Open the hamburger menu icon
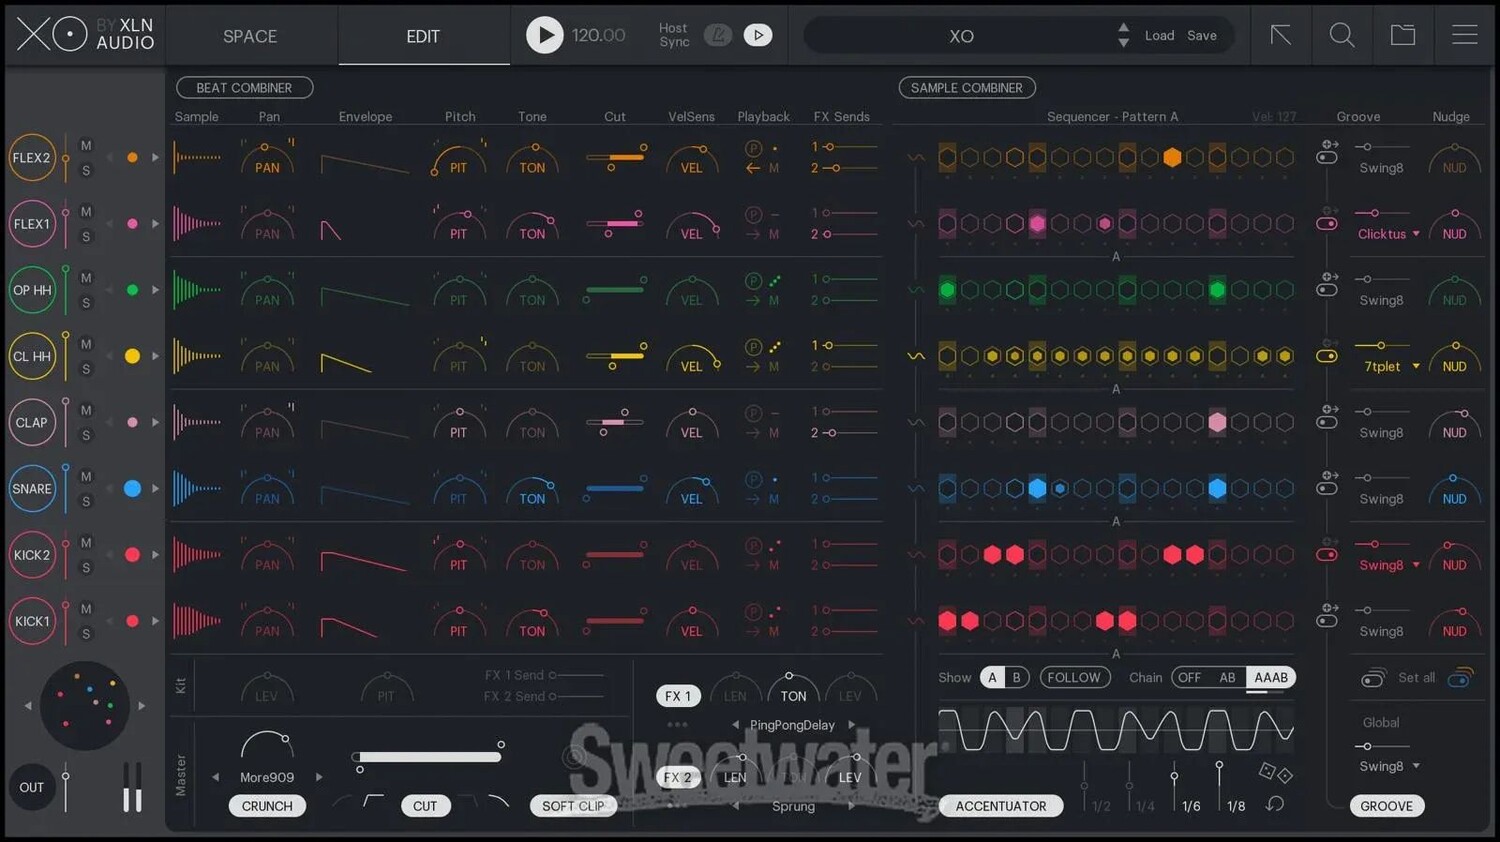Image resolution: width=1500 pixels, height=842 pixels. (x=1465, y=36)
